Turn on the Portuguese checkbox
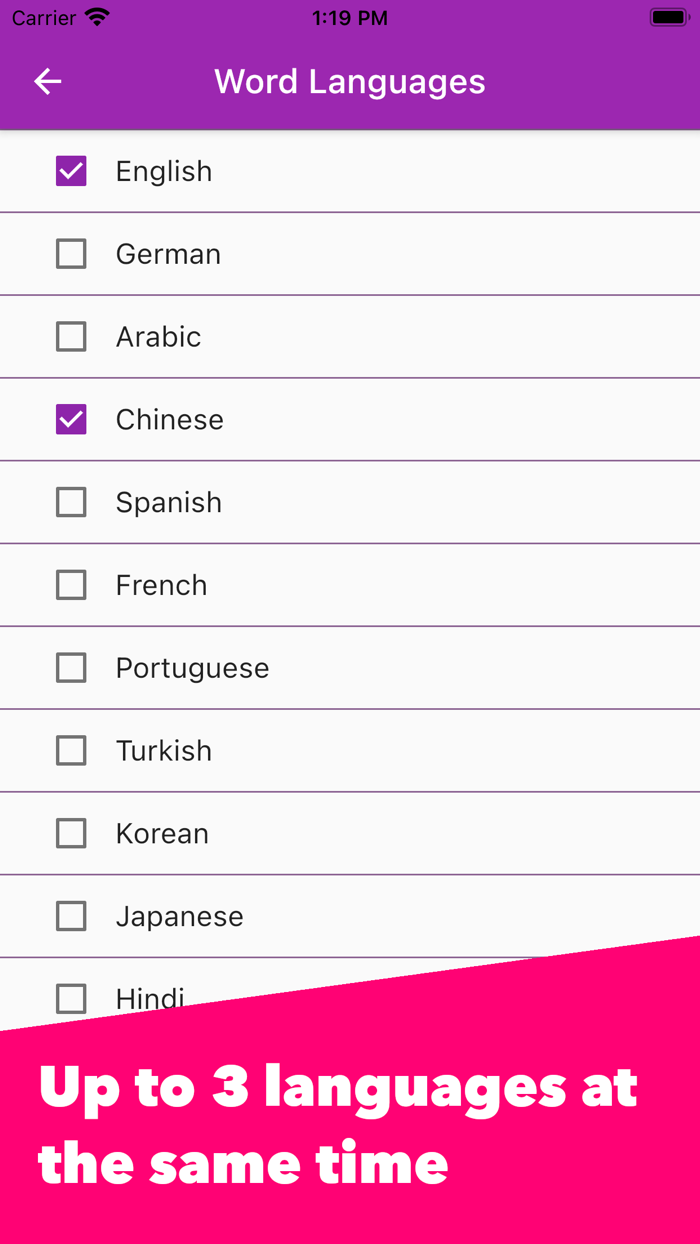This screenshot has width=700, height=1244. 71,668
